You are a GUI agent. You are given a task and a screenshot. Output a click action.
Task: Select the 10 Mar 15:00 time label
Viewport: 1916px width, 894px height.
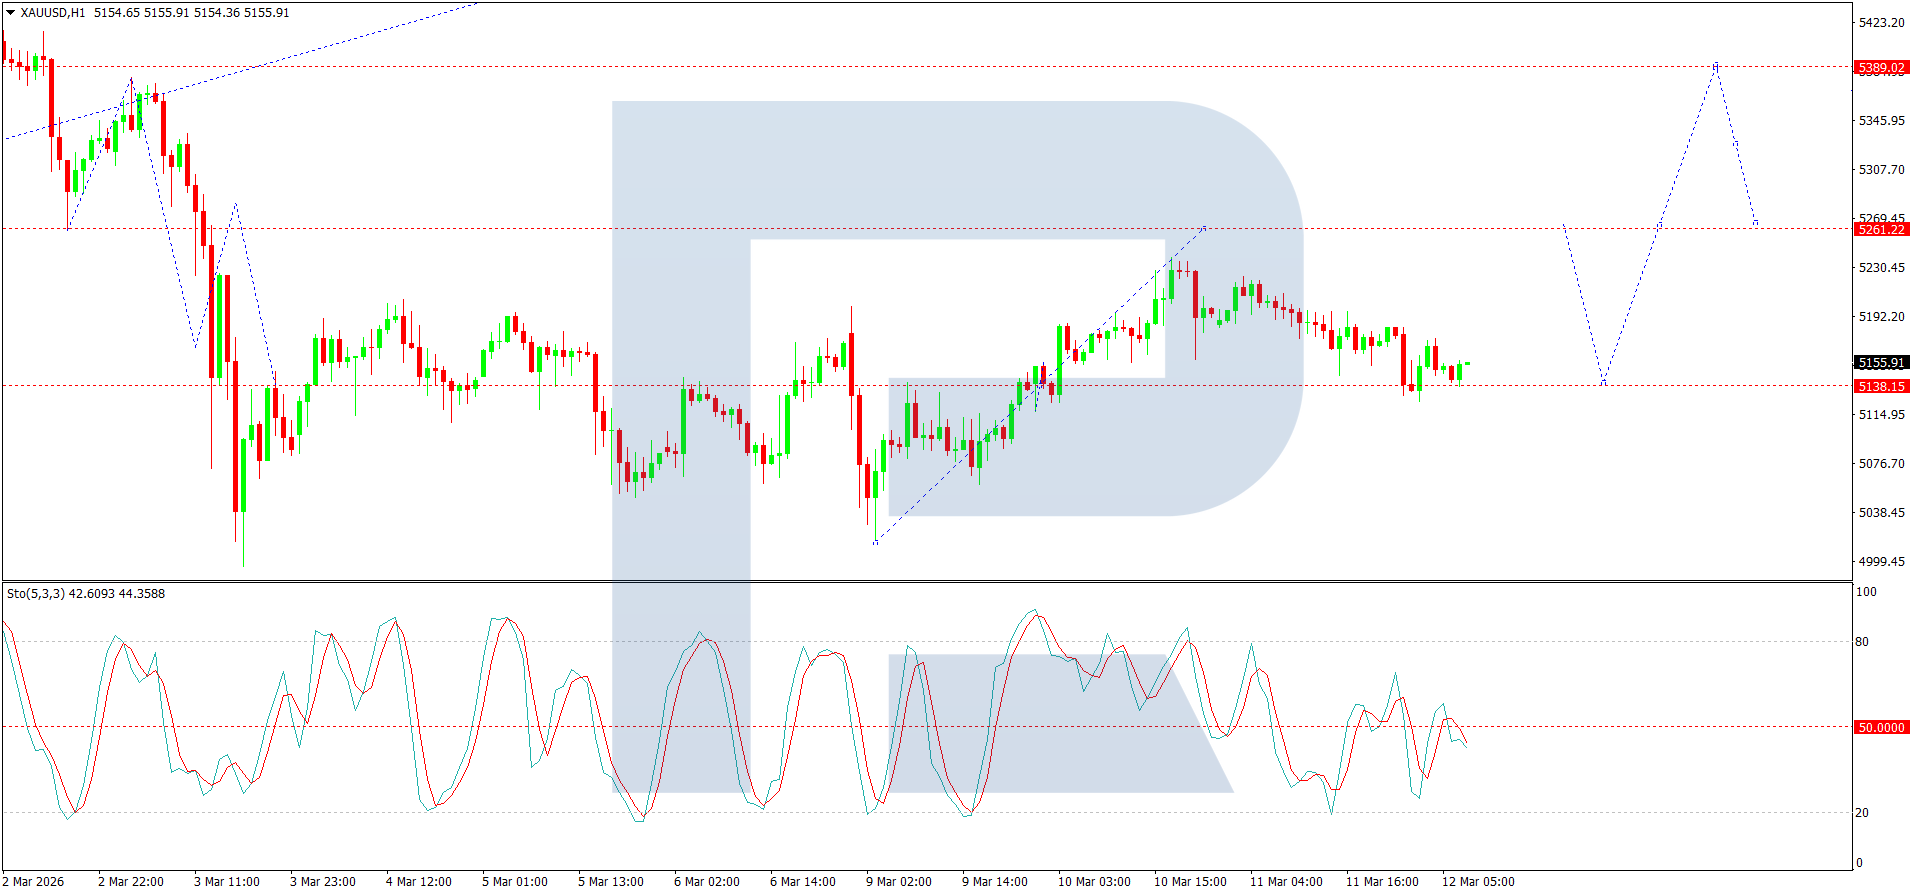click(1190, 882)
